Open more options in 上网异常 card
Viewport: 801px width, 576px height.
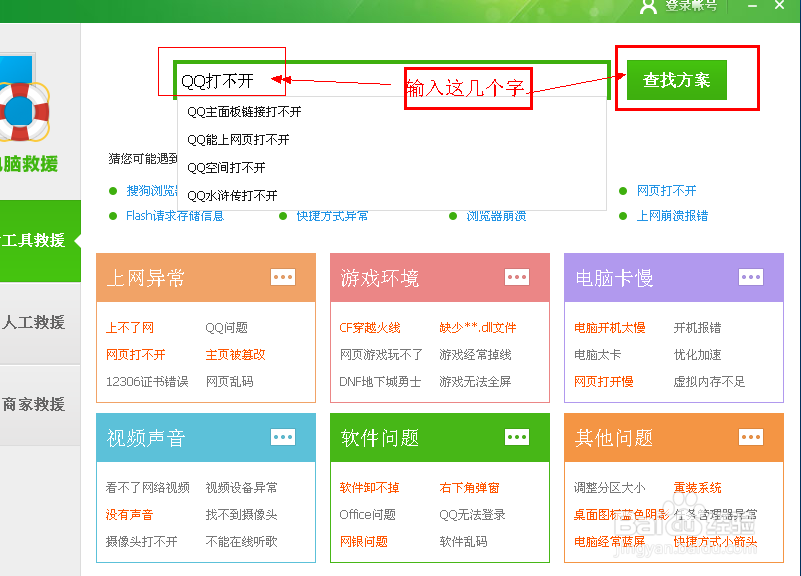(x=283, y=277)
